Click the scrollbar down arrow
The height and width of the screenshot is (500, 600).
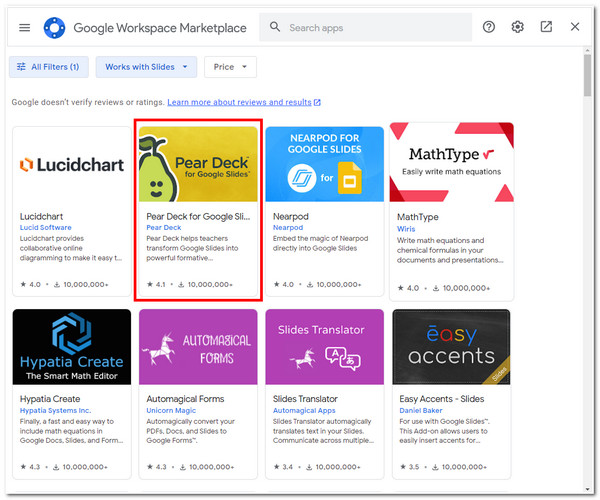(x=587, y=489)
